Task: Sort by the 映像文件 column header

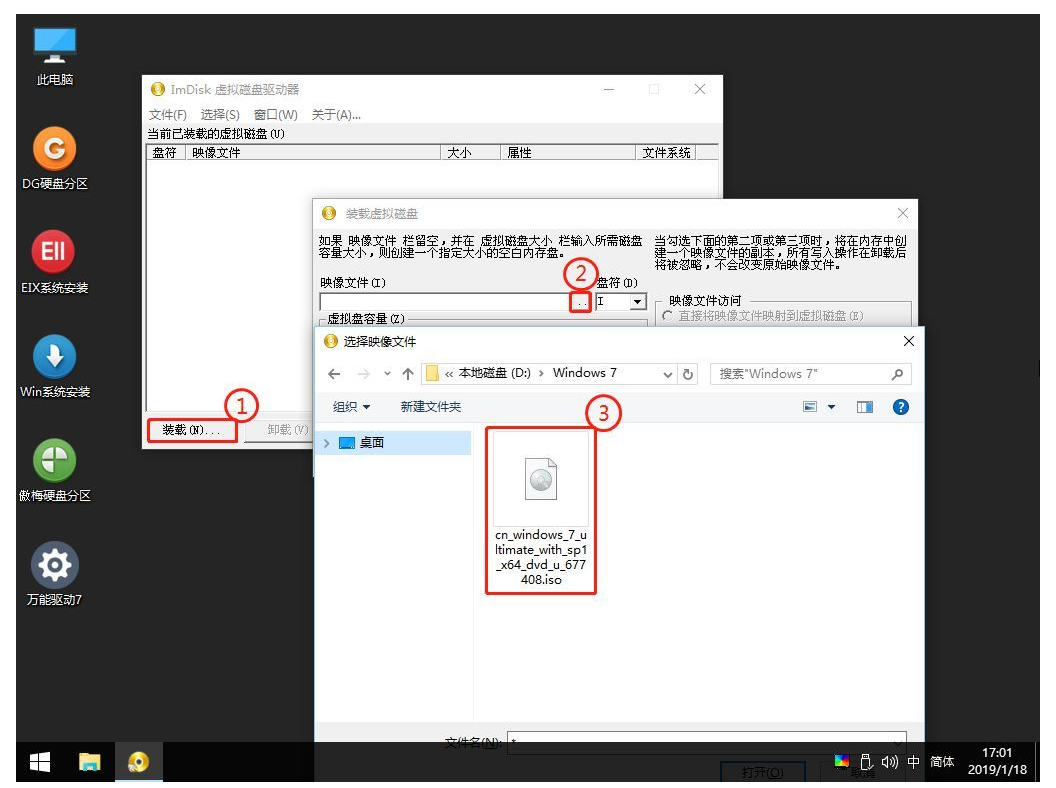Action: (x=312, y=153)
